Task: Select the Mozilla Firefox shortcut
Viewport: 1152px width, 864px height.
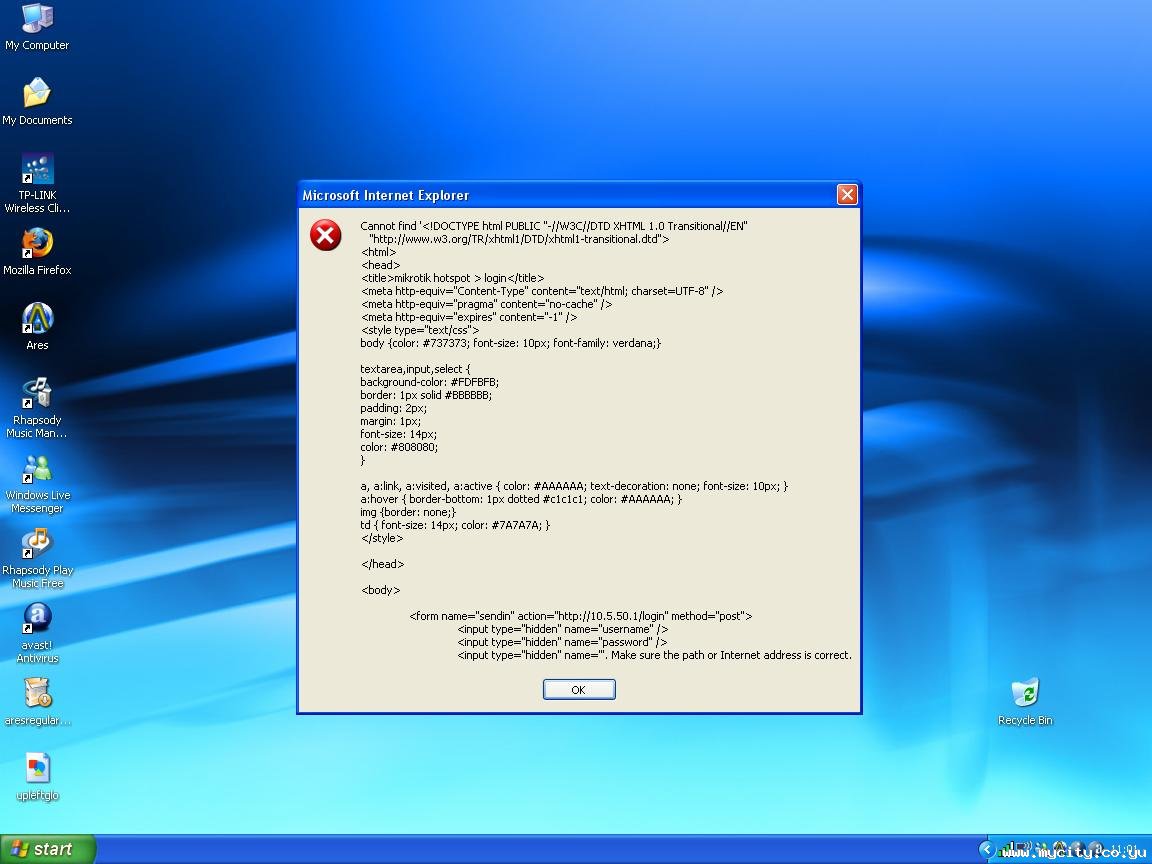Action: pos(37,252)
